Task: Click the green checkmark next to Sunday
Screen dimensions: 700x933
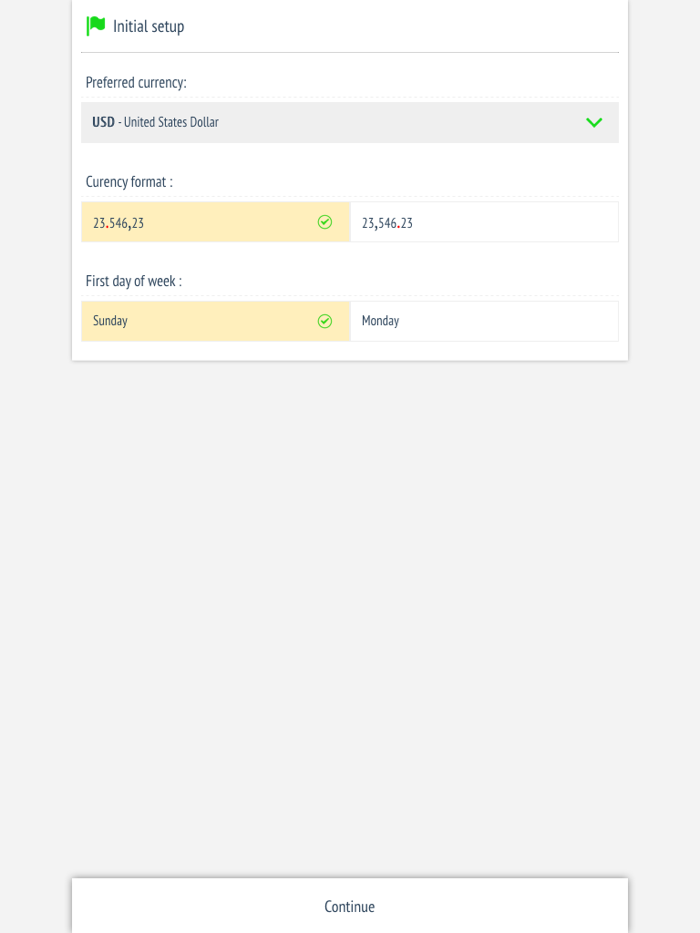Action: click(x=325, y=321)
